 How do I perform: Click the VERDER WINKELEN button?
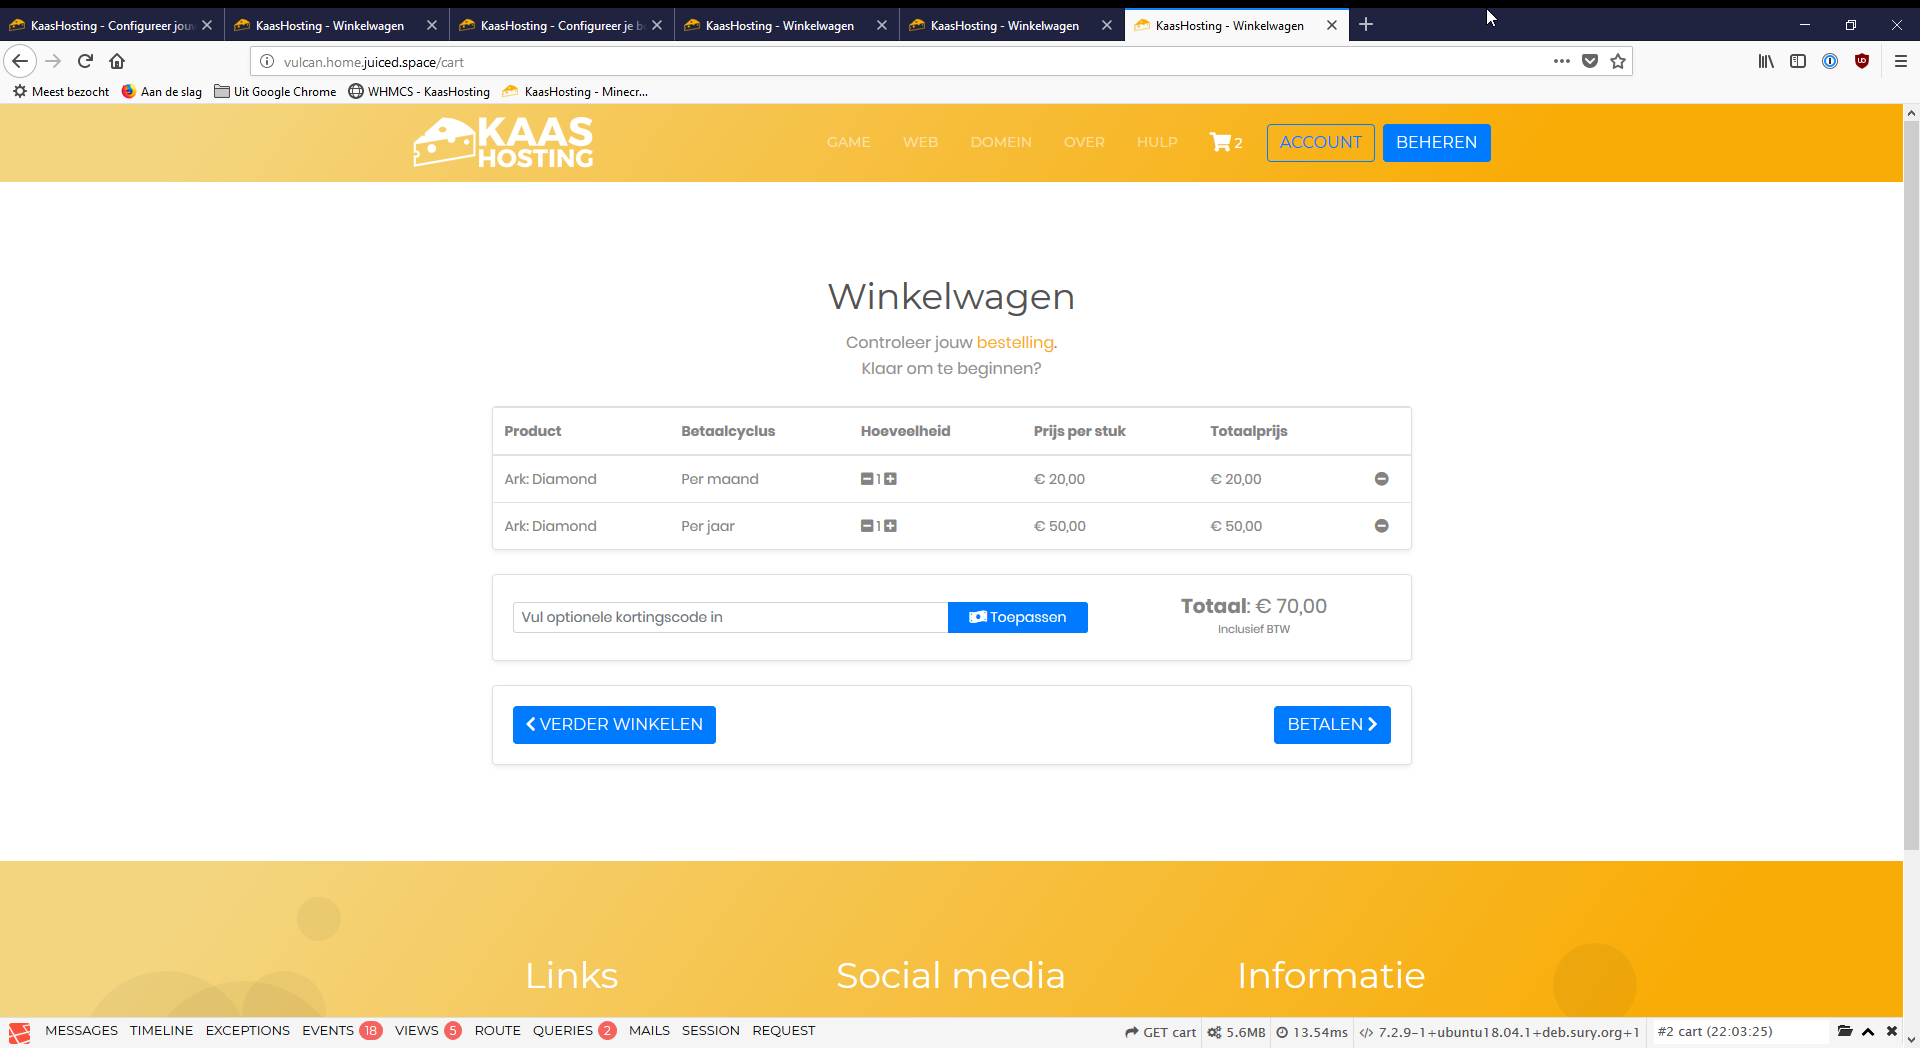(x=614, y=724)
